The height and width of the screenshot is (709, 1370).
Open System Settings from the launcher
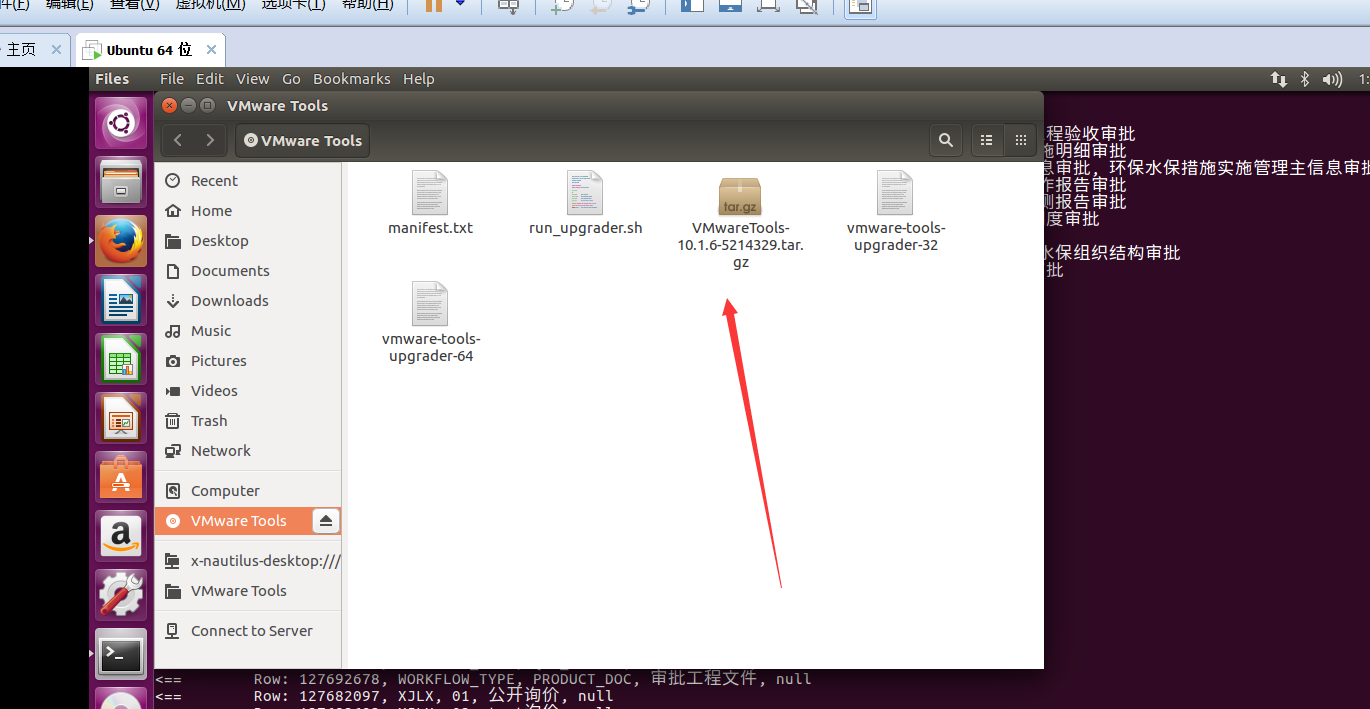coord(121,595)
